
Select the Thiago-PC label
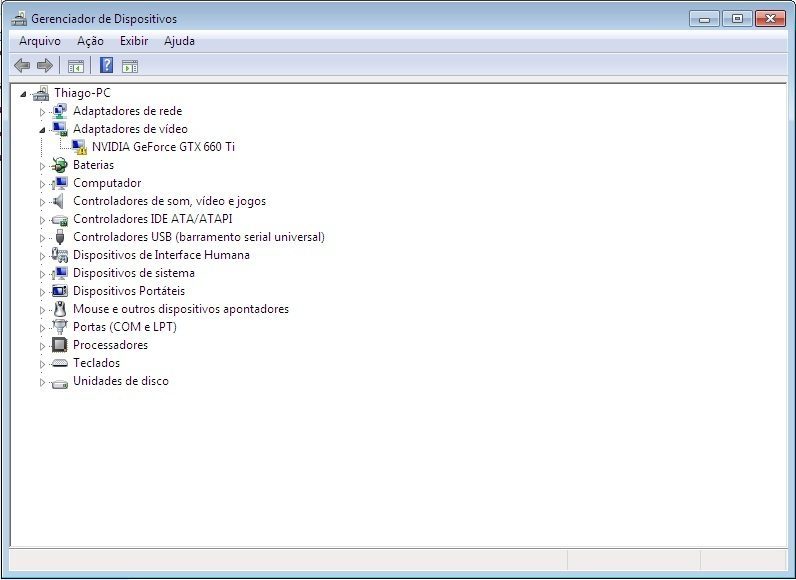click(82, 93)
